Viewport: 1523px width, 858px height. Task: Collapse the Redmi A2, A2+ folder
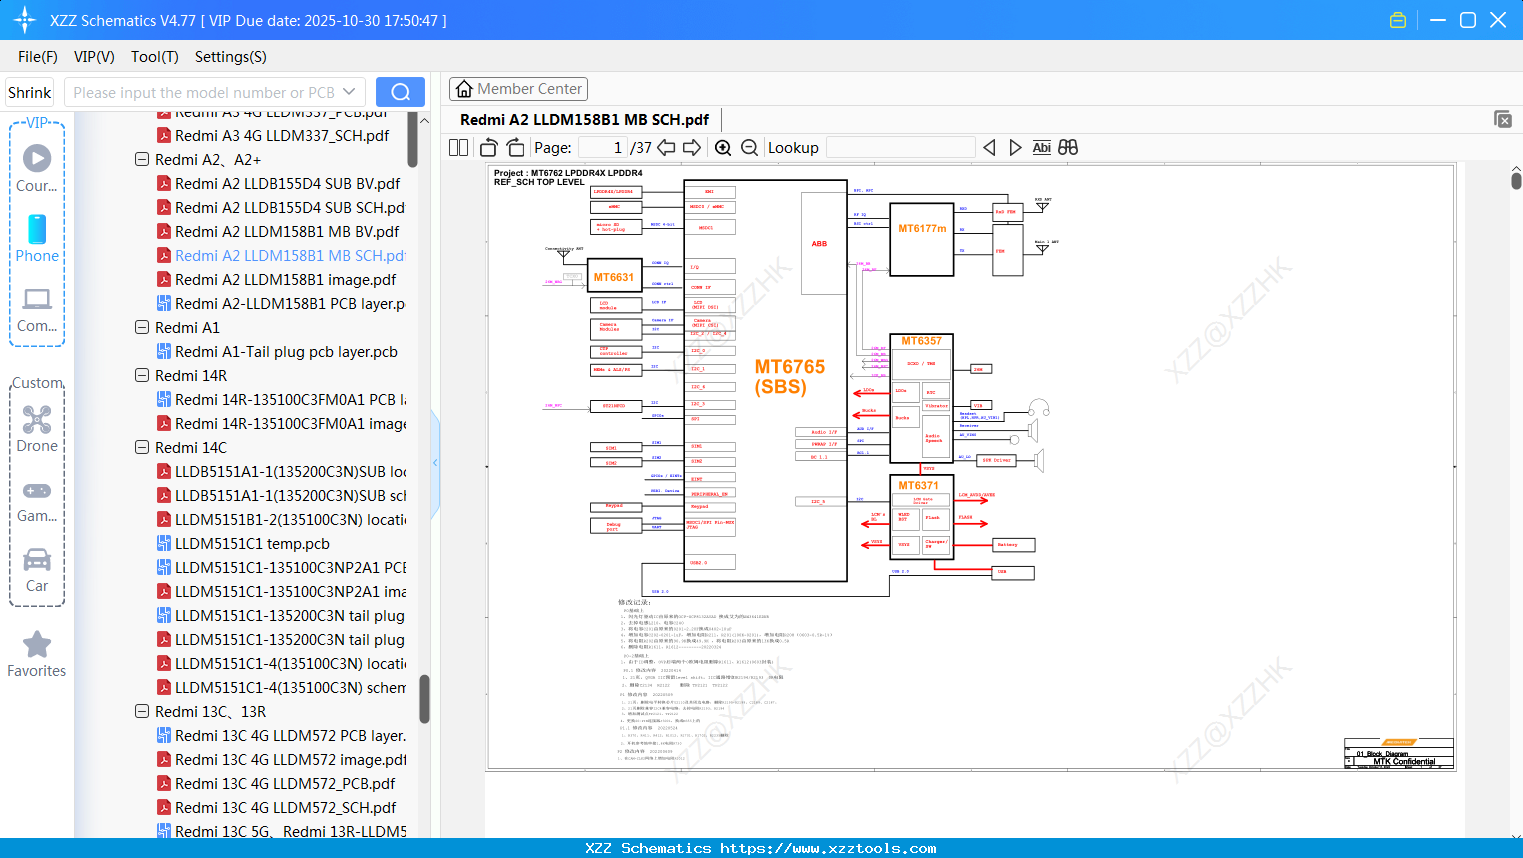click(x=142, y=160)
